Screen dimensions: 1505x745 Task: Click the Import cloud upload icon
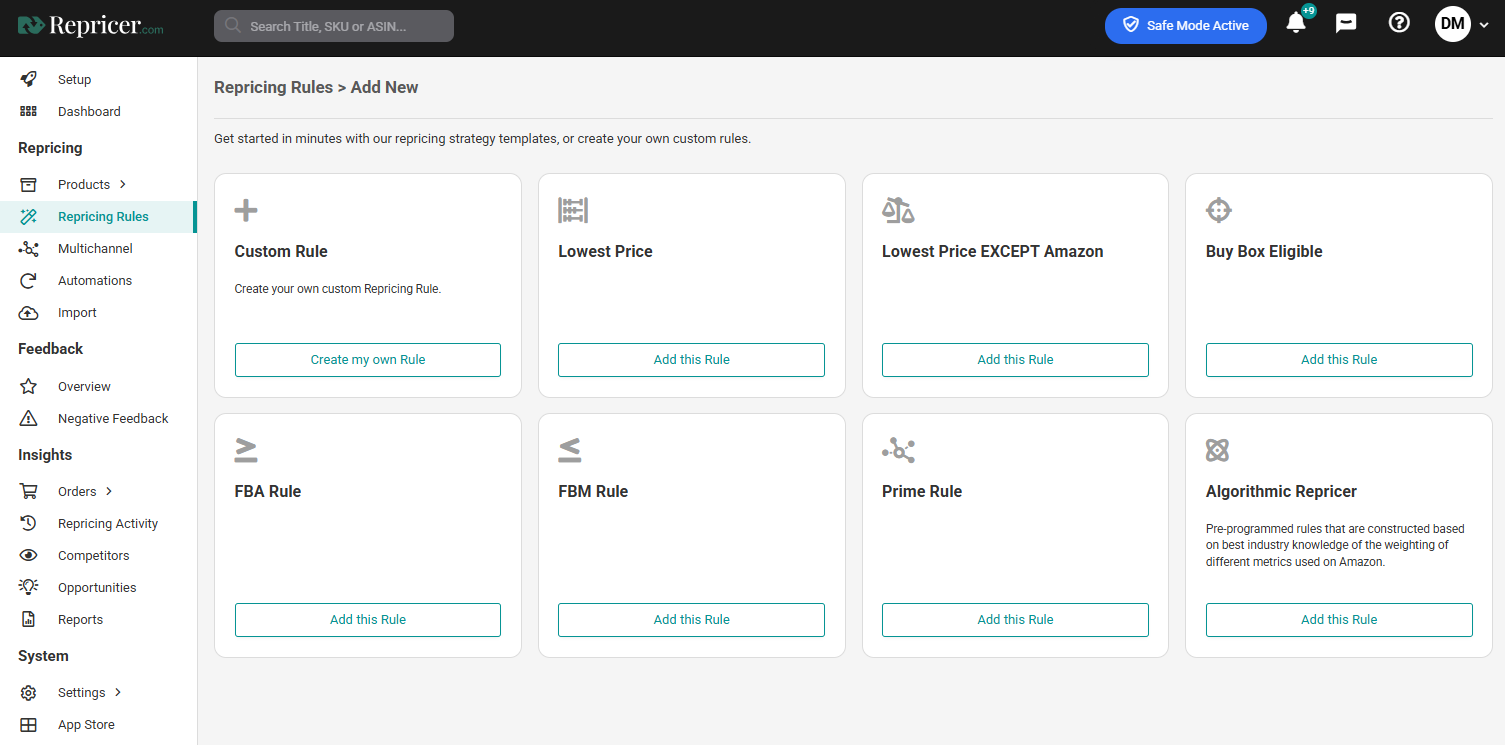pos(29,312)
